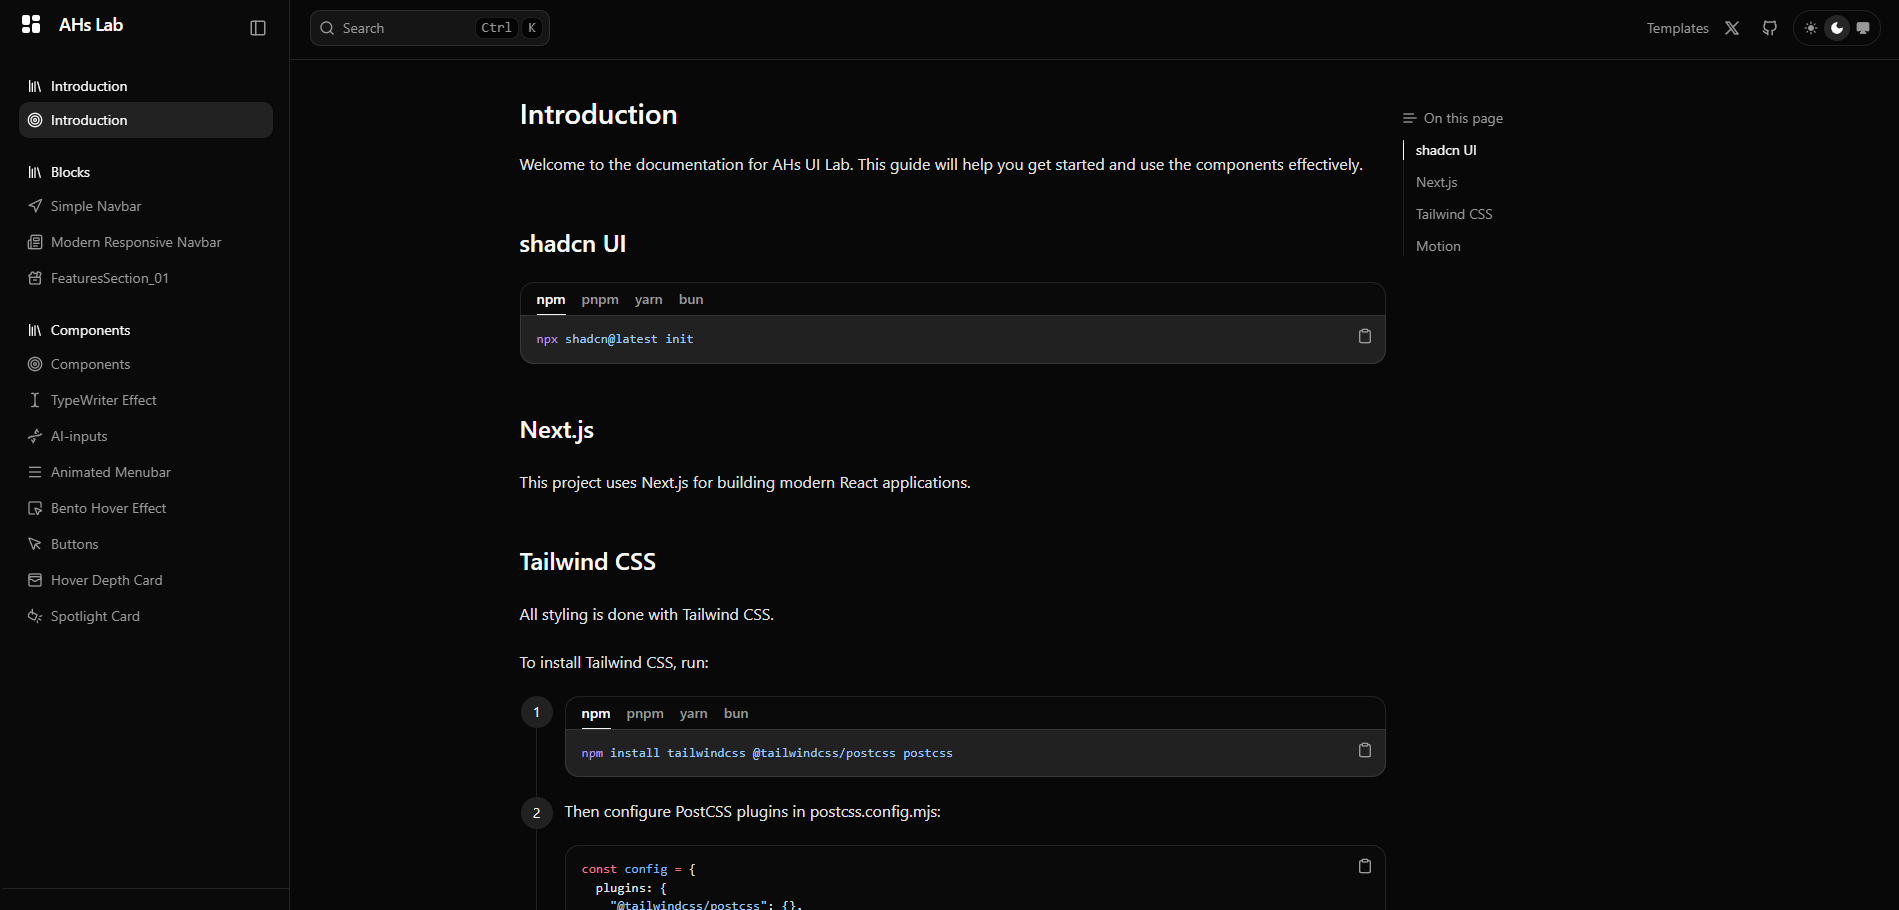Open the Templates link
The width and height of the screenshot is (1899, 910).
tap(1677, 28)
